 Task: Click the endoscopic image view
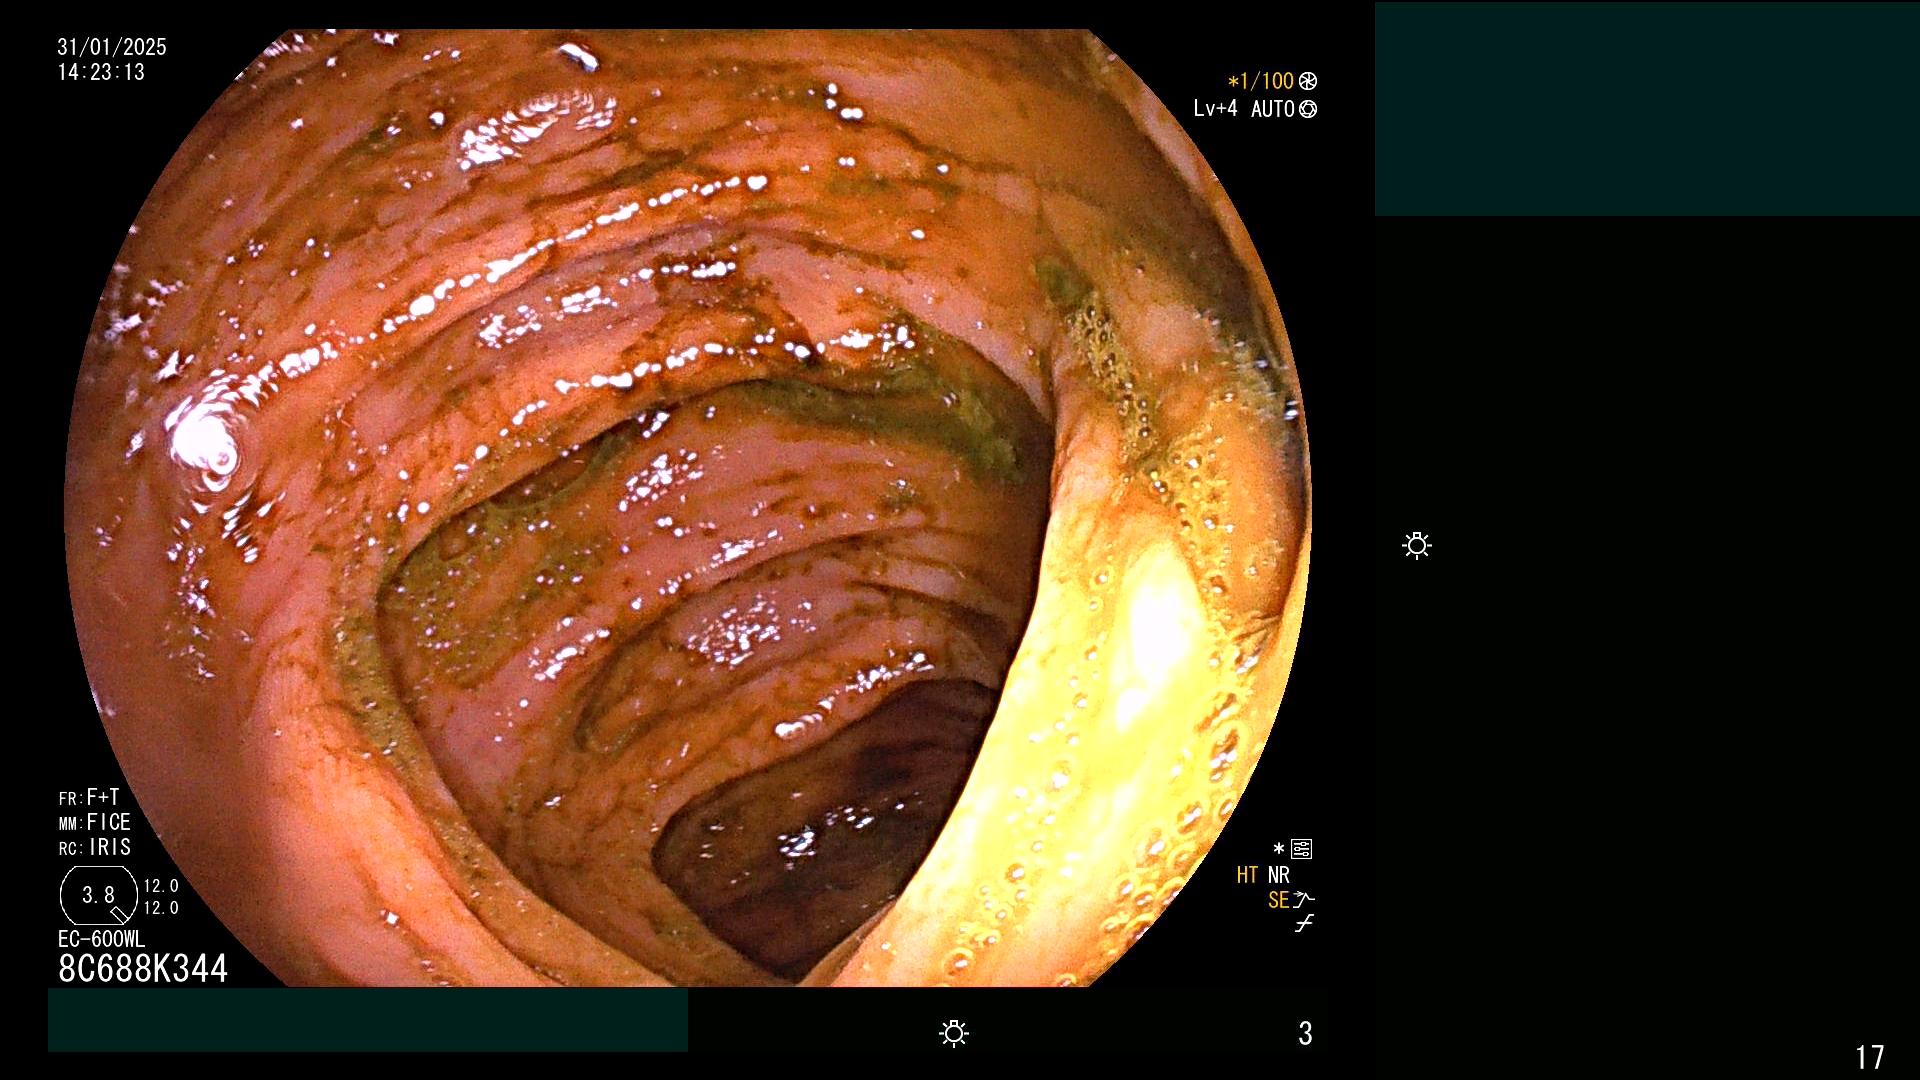[688, 507]
